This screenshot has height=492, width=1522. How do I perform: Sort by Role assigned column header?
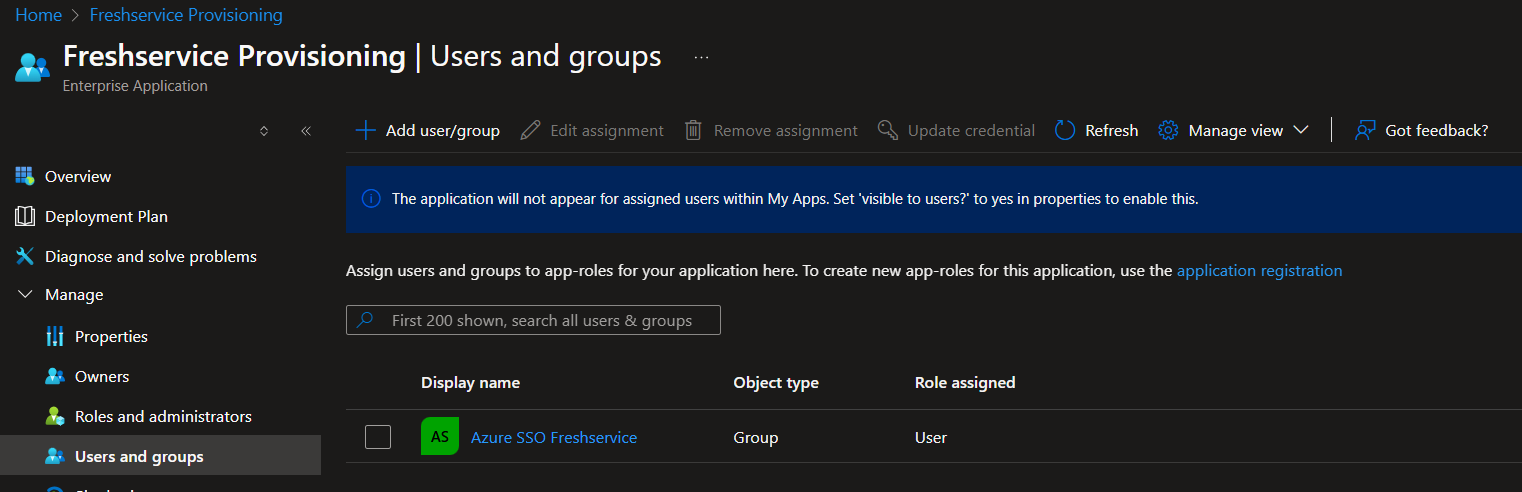[x=965, y=382]
